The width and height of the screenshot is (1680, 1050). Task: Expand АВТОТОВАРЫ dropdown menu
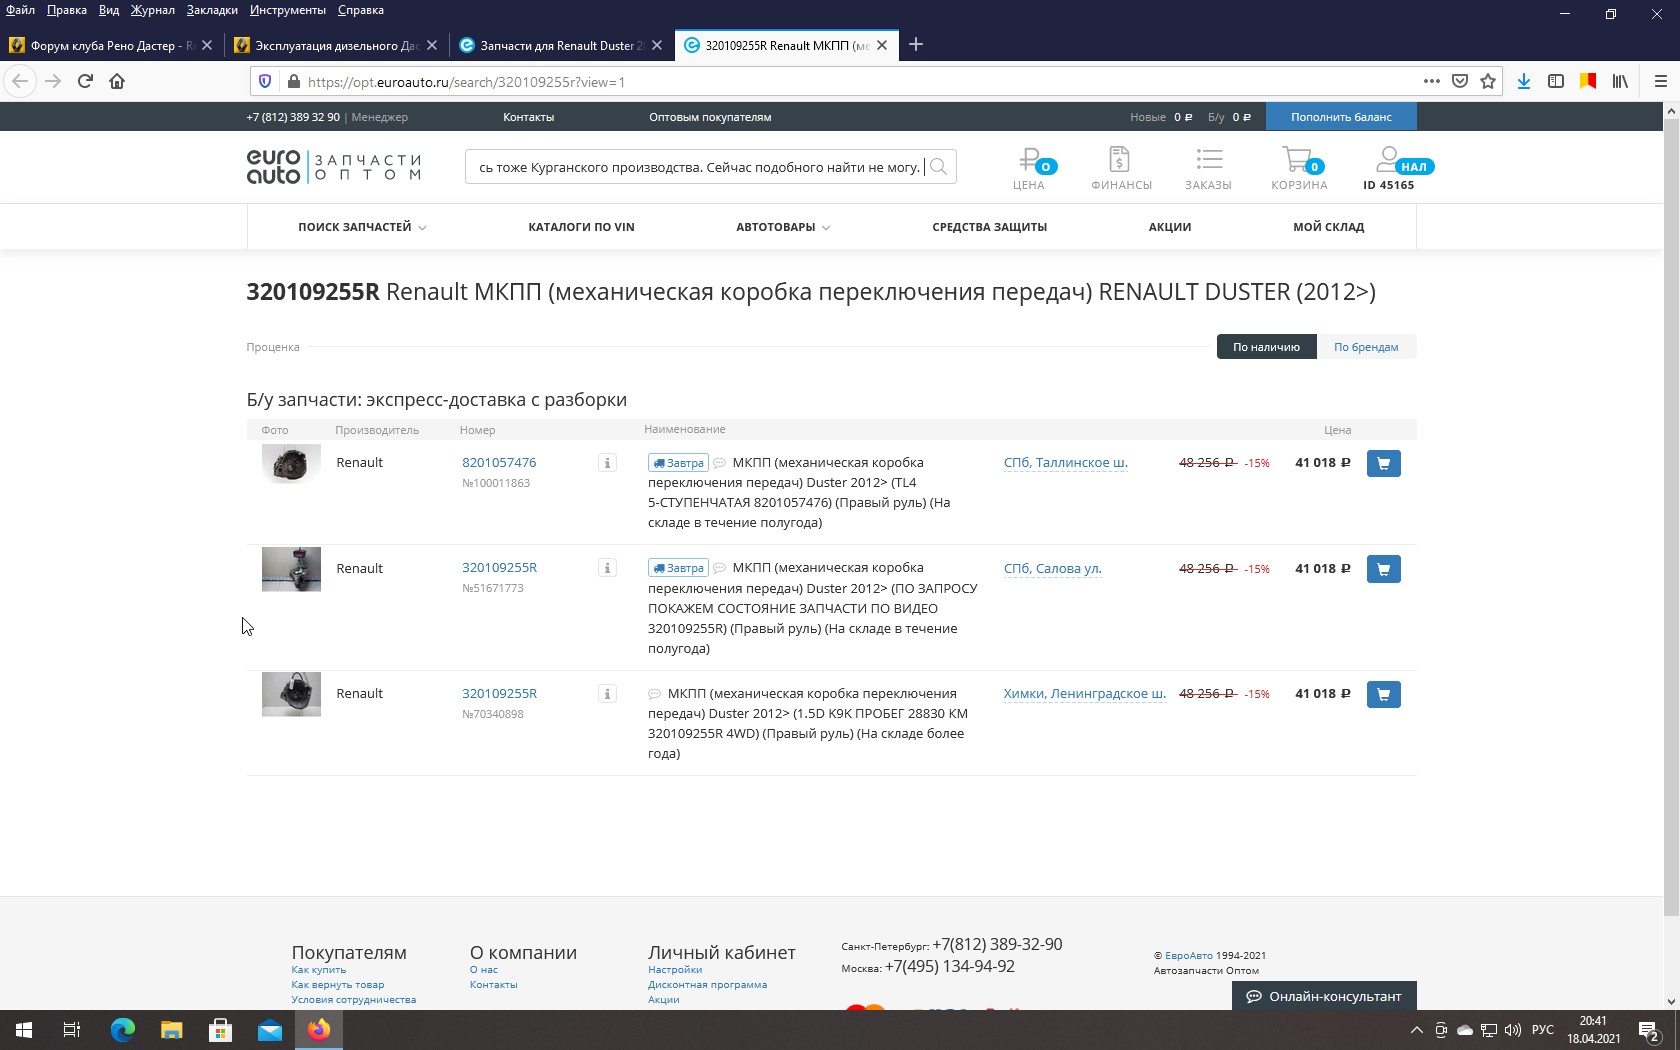pos(783,227)
